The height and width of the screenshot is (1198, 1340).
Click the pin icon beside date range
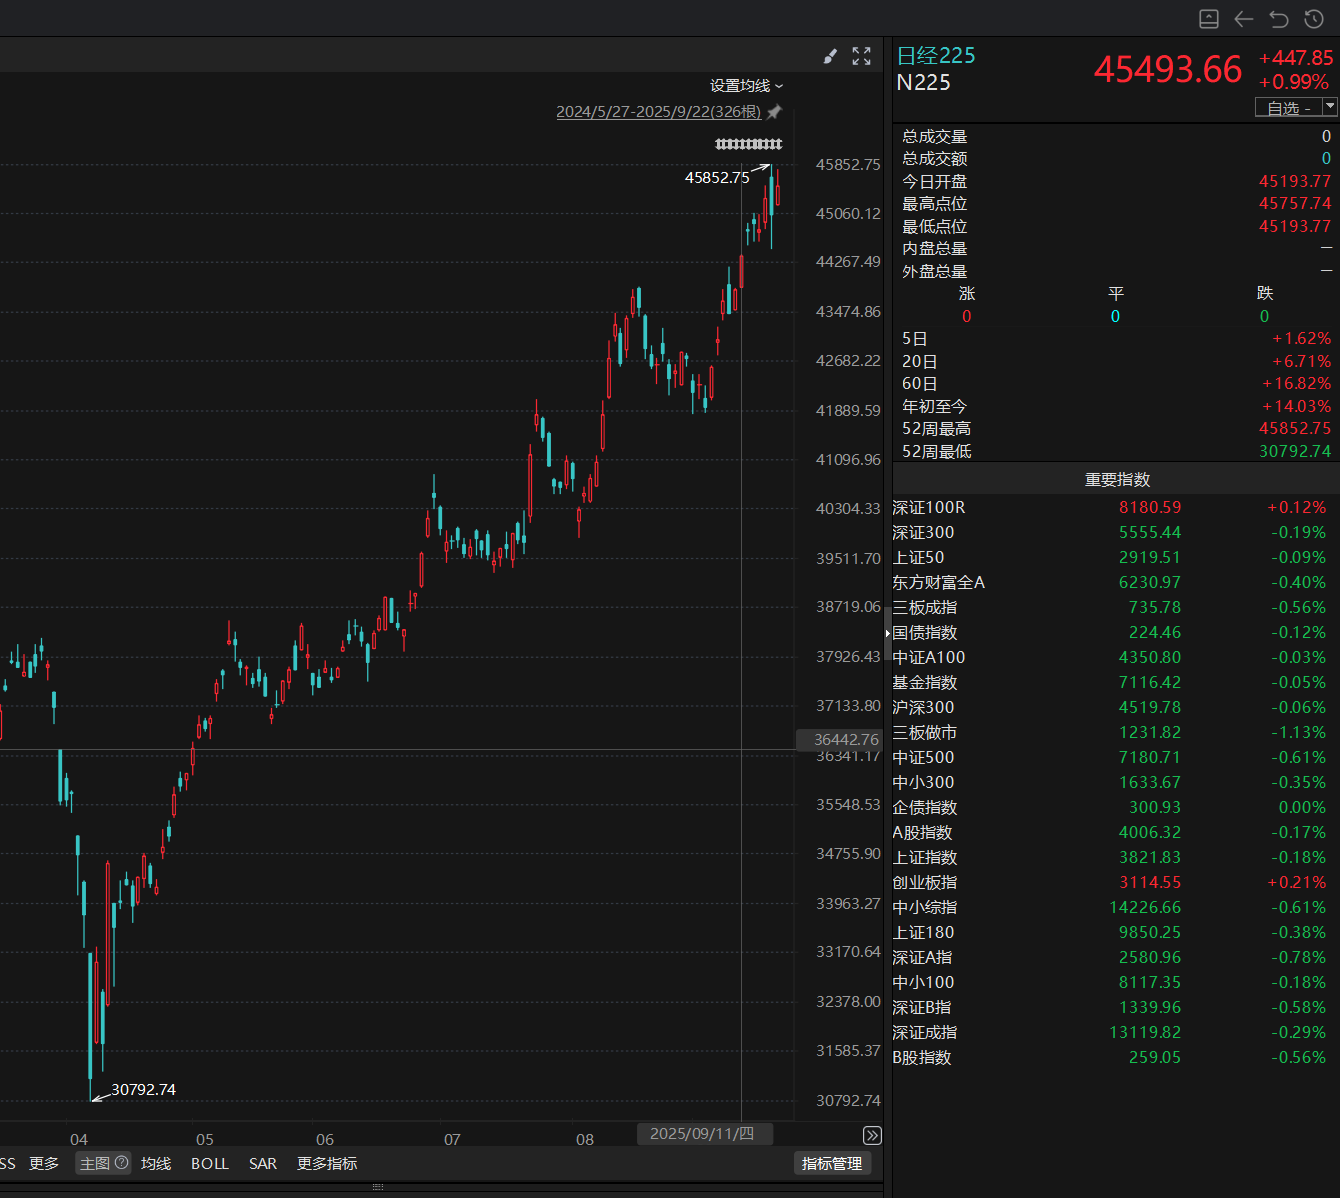click(774, 112)
